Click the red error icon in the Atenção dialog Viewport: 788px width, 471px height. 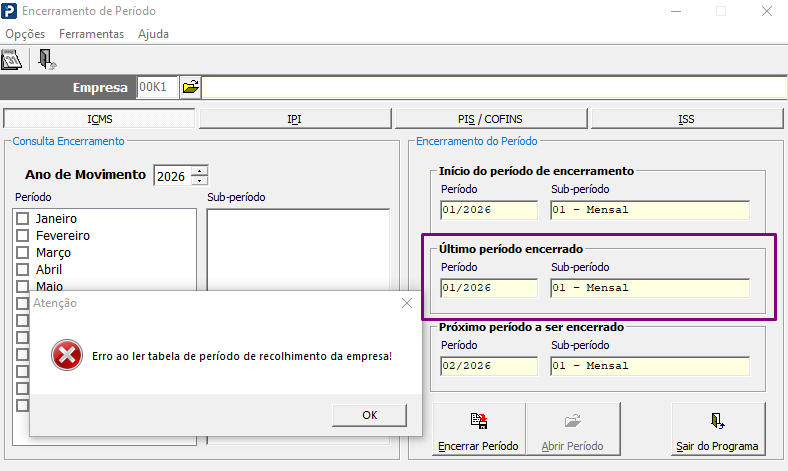tap(67, 355)
